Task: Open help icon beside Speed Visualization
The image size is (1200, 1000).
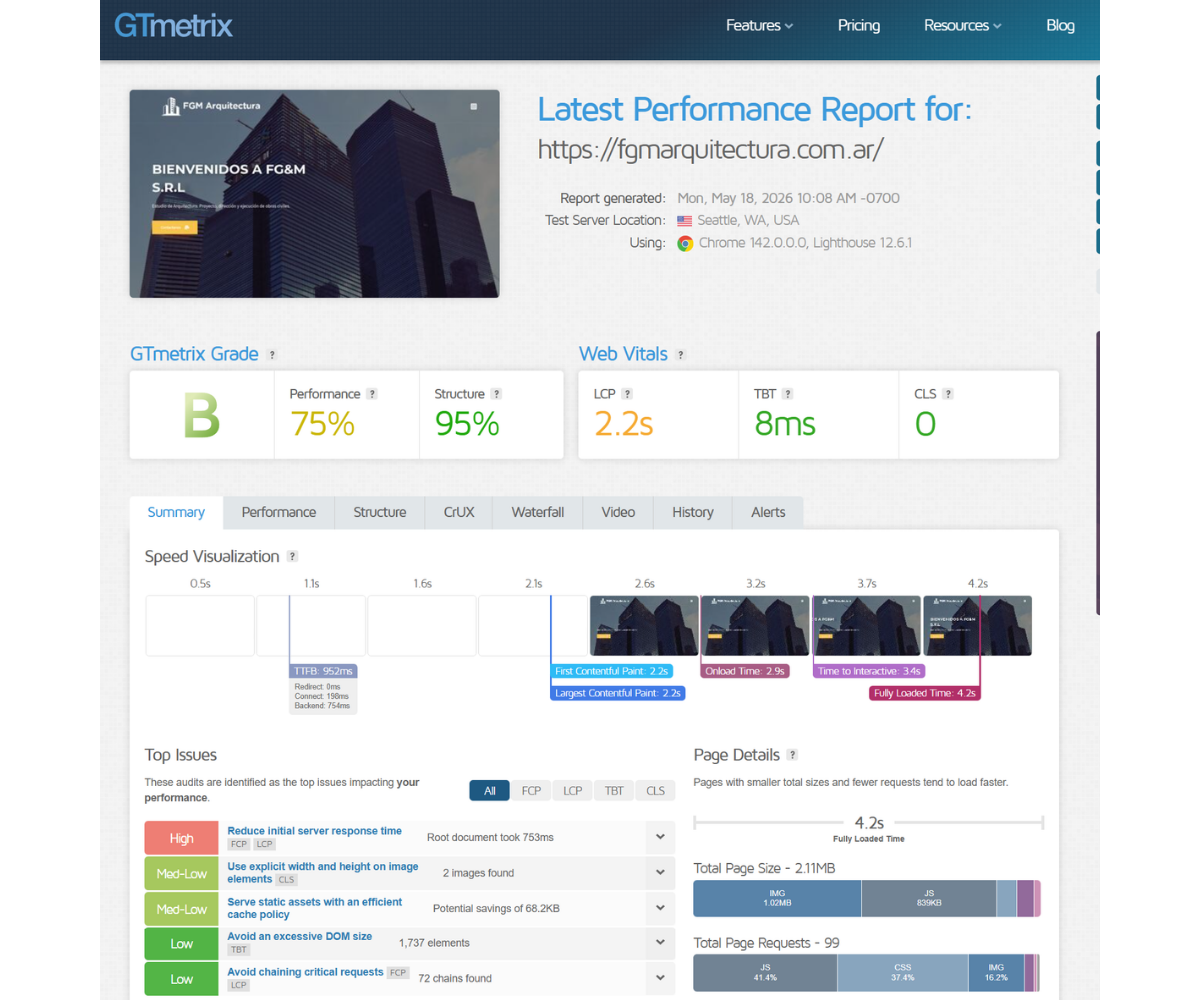Action: point(292,557)
